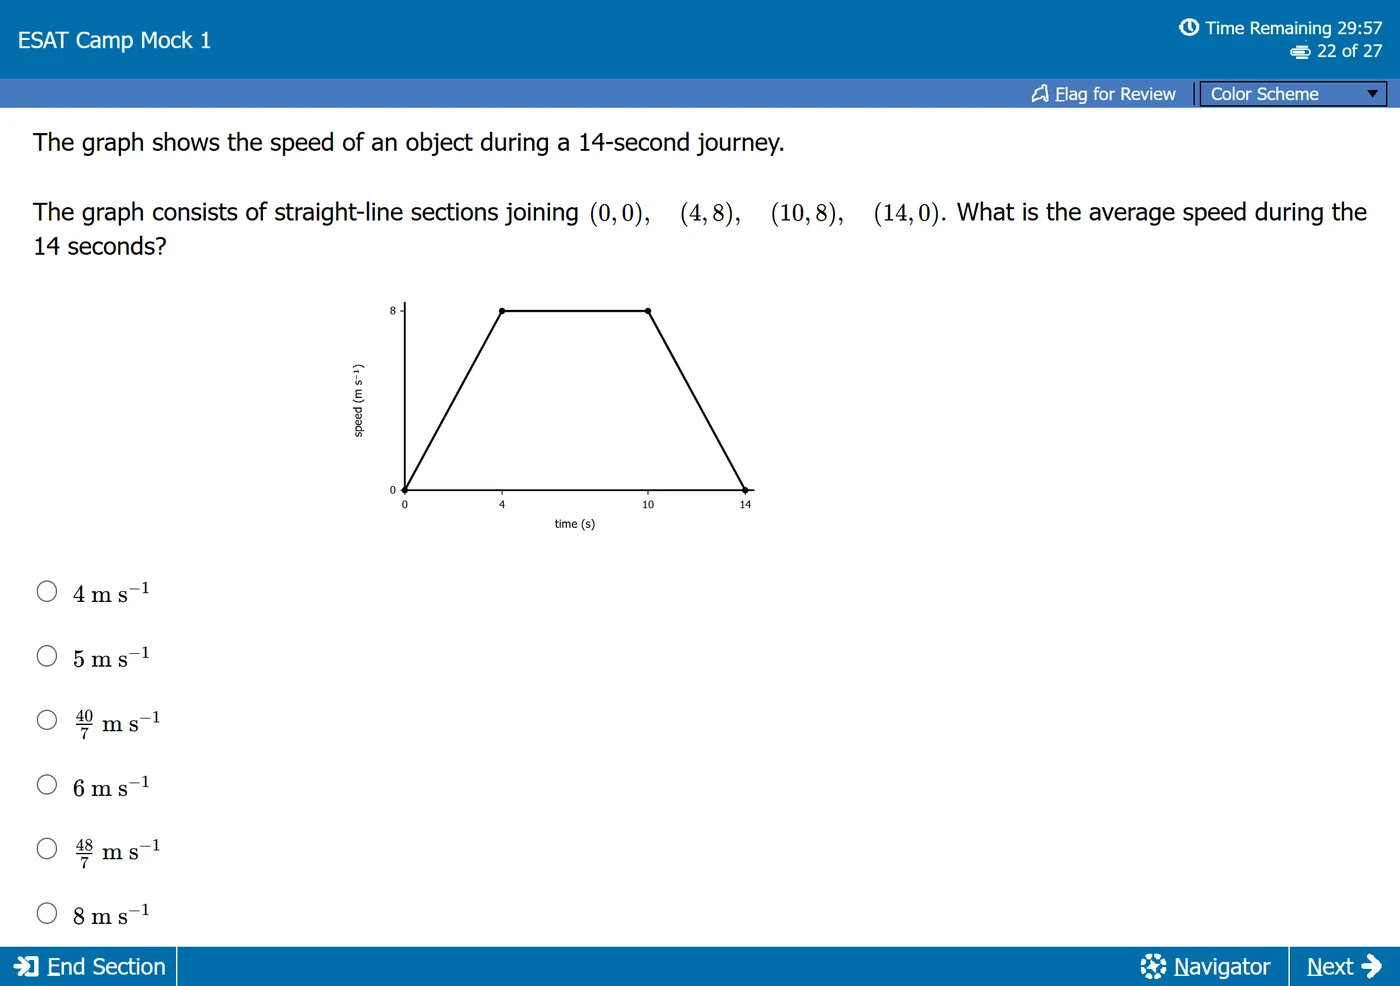Click the clock icon beside Time Remaining
Viewport: 1400px width, 986px height.
pyautogui.click(x=1189, y=27)
